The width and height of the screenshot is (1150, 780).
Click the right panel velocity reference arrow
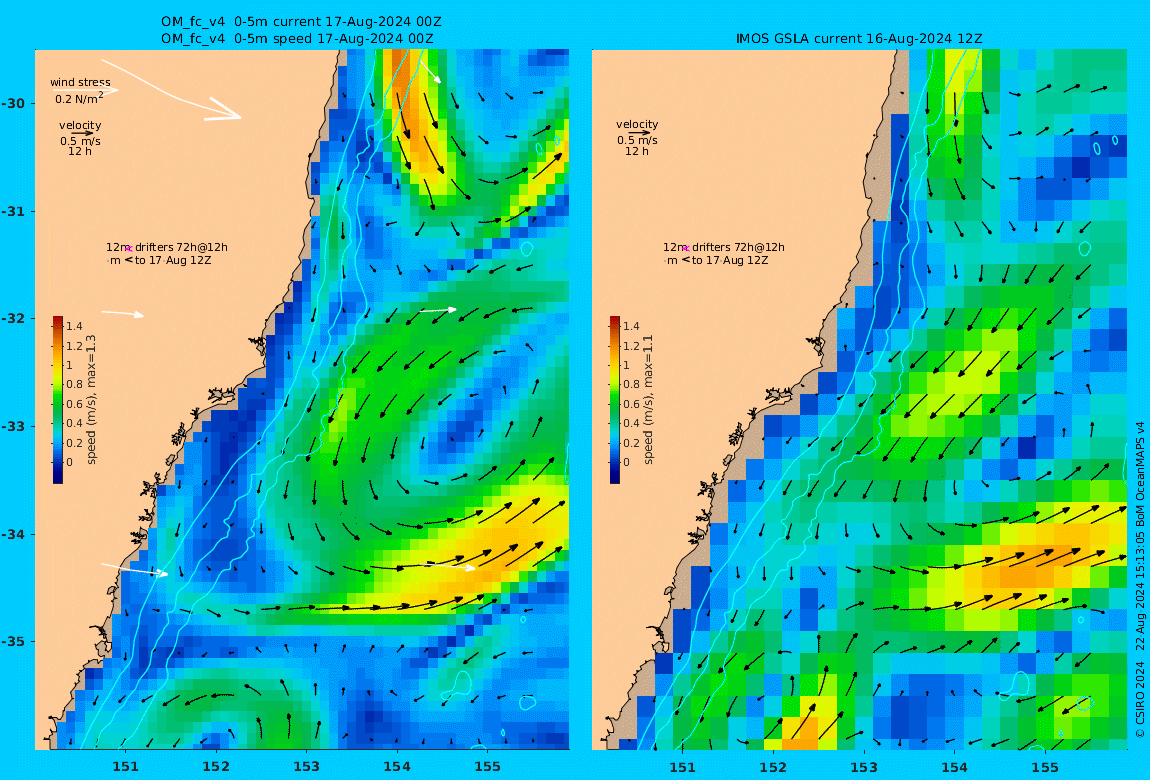[x=639, y=133]
